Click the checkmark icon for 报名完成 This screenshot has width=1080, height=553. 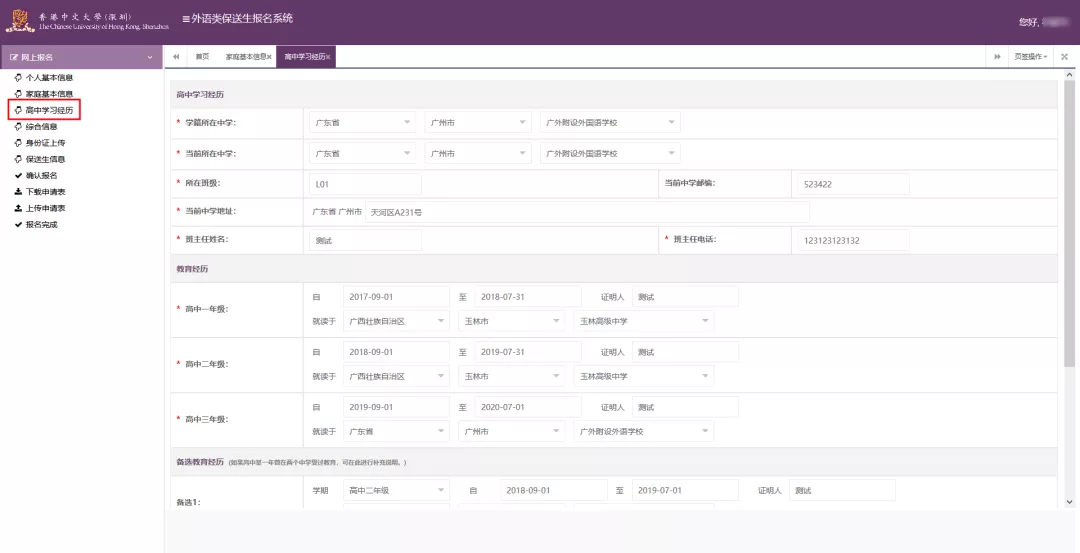tap(19, 225)
